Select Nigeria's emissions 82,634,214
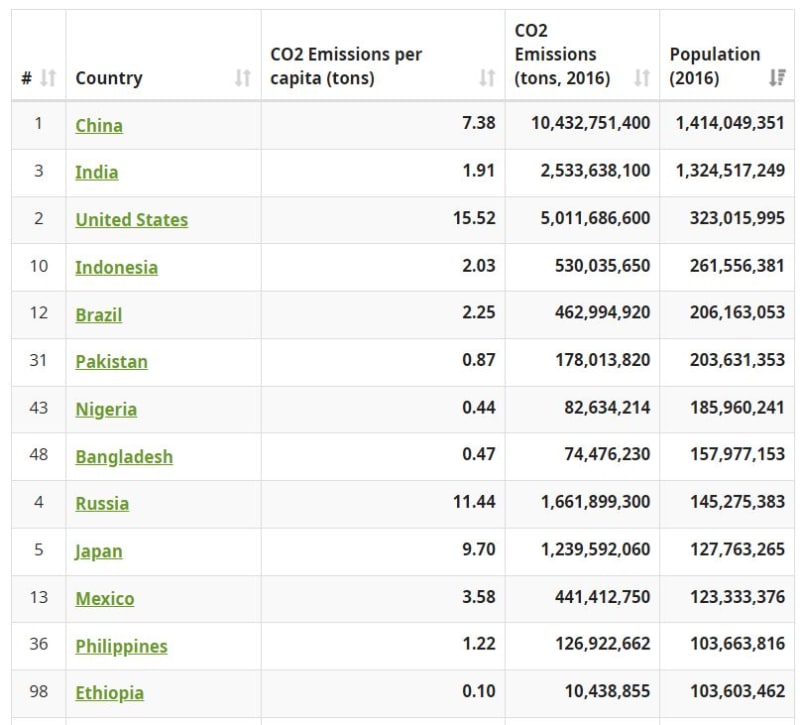This screenshot has height=725, width=800. pyautogui.click(x=607, y=408)
